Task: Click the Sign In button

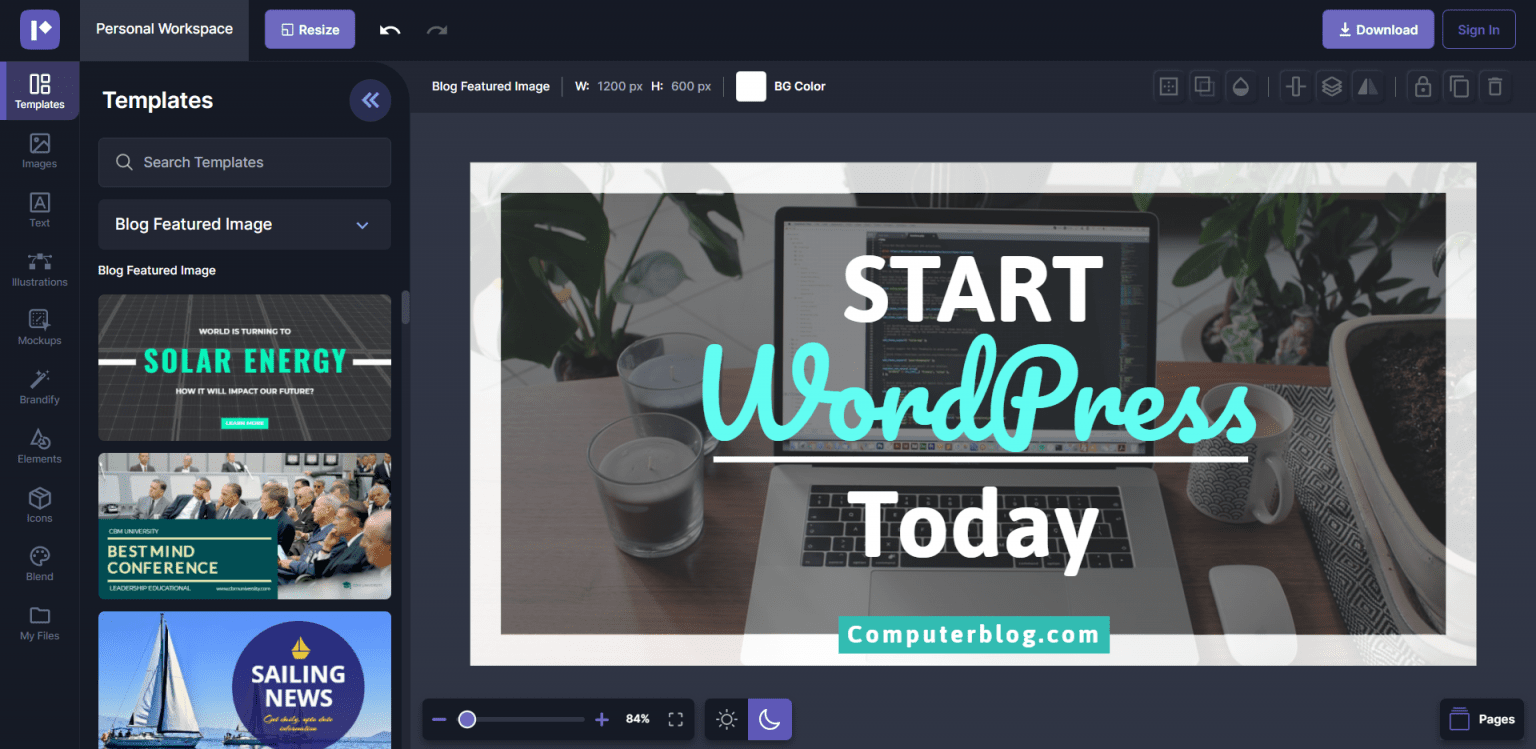Action: coord(1479,30)
